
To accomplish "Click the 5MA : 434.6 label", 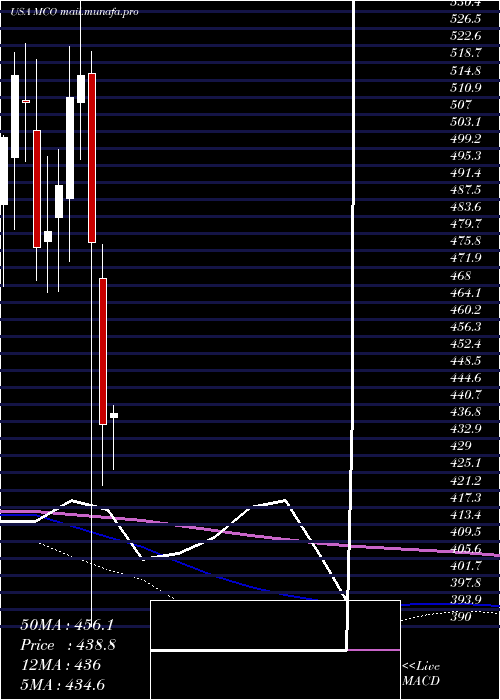I will 62,684.
